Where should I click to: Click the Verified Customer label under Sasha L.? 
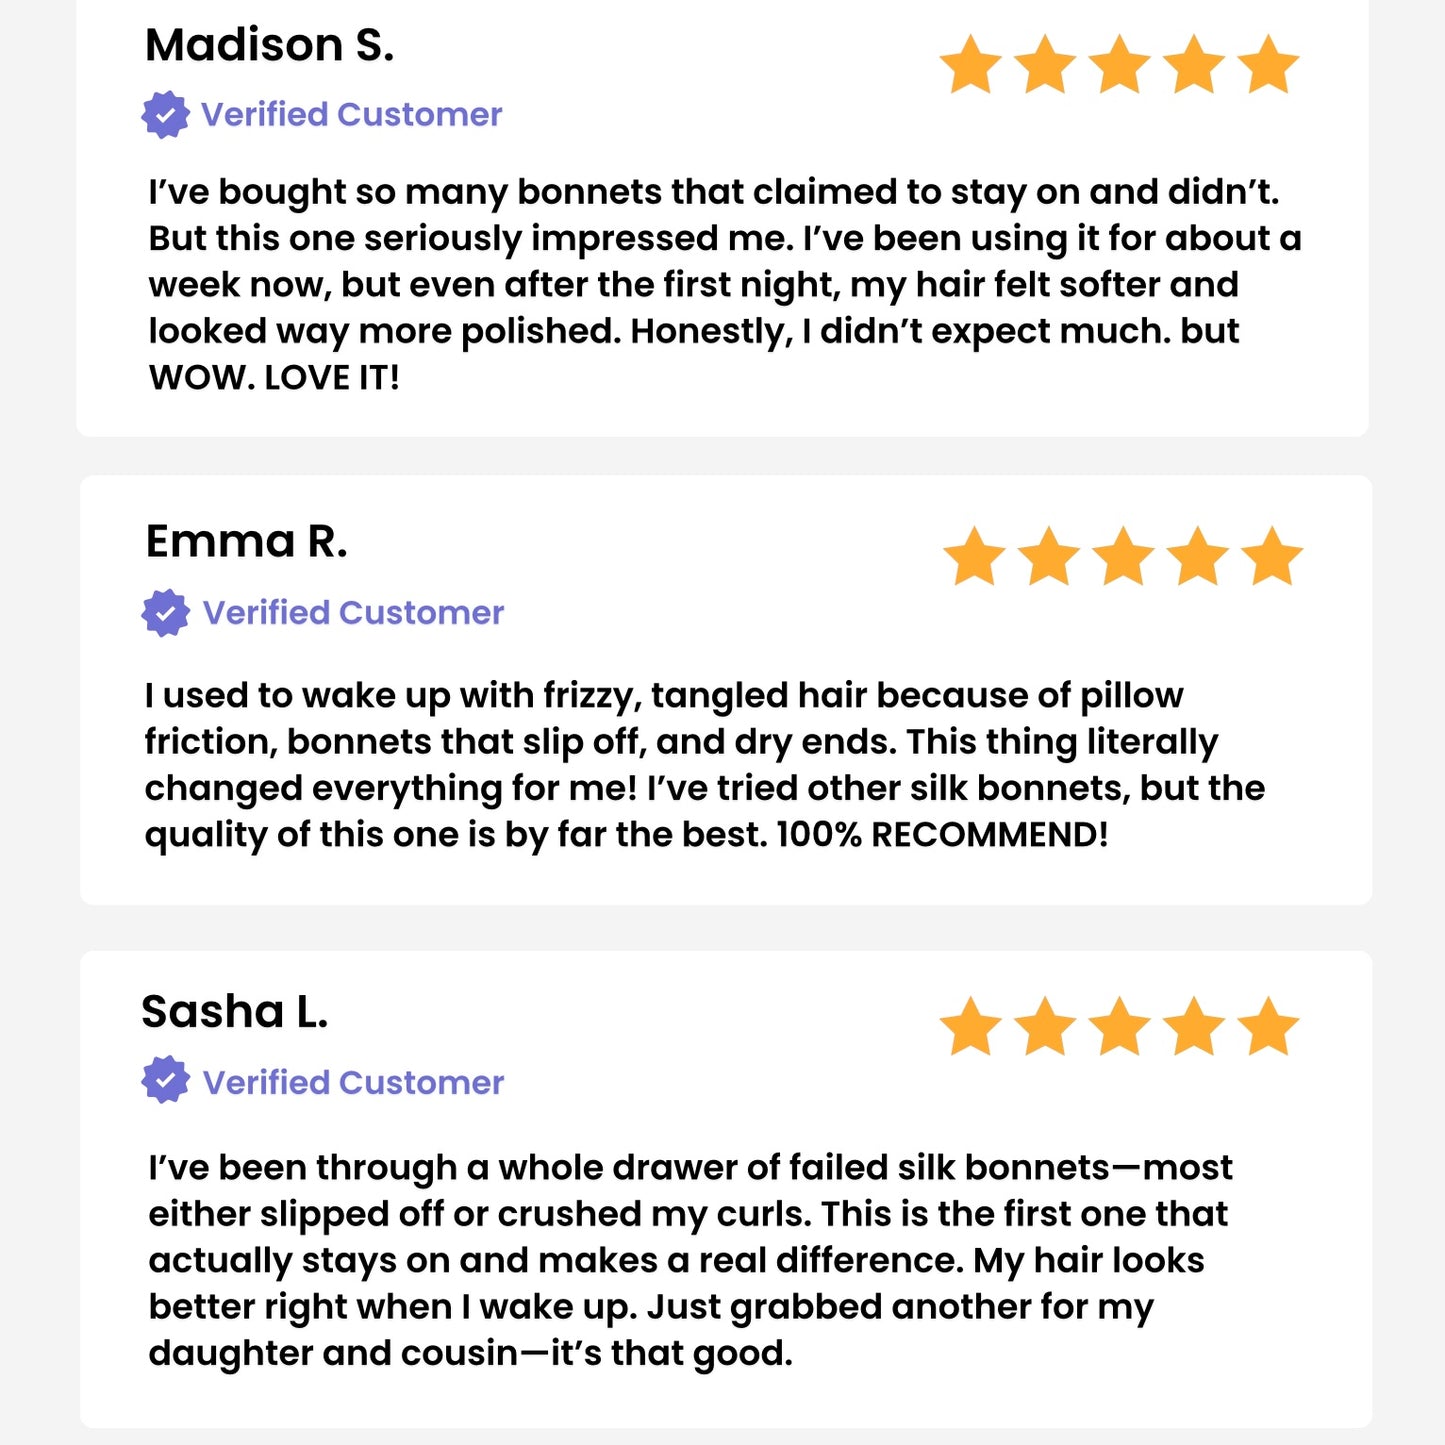tap(353, 1082)
